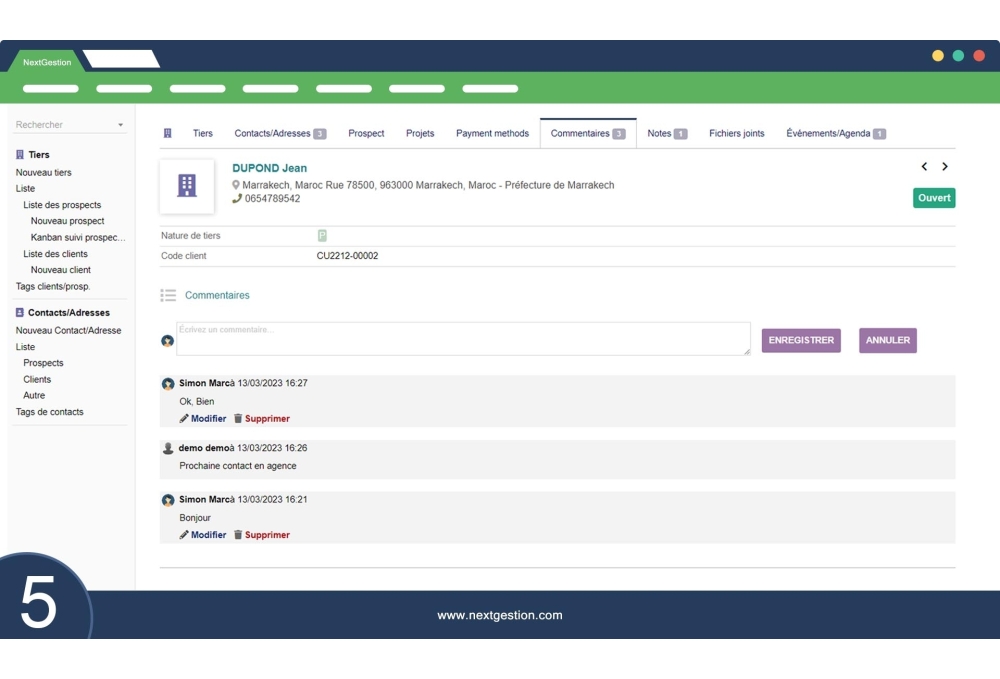This screenshot has width=1000, height=679.
Task: Click the Ouvert status button
Action: [933, 198]
